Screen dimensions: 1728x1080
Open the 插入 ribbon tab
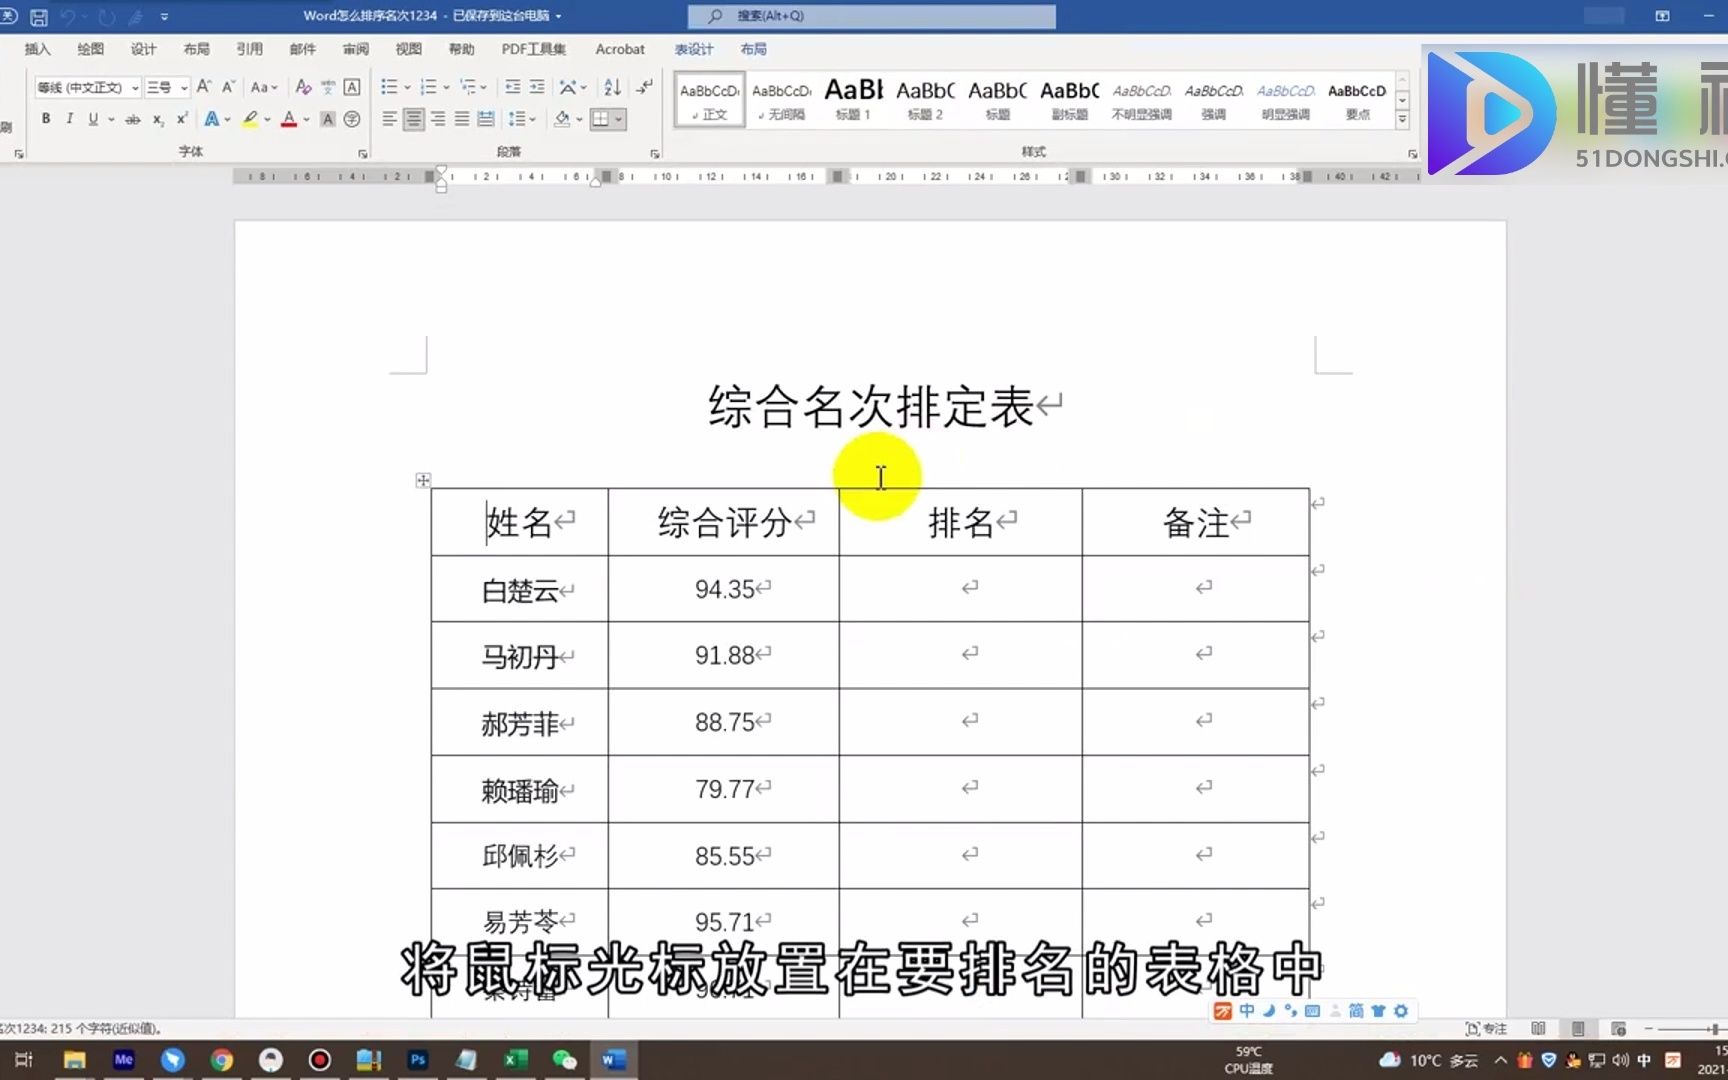pyautogui.click(x=38, y=49)
